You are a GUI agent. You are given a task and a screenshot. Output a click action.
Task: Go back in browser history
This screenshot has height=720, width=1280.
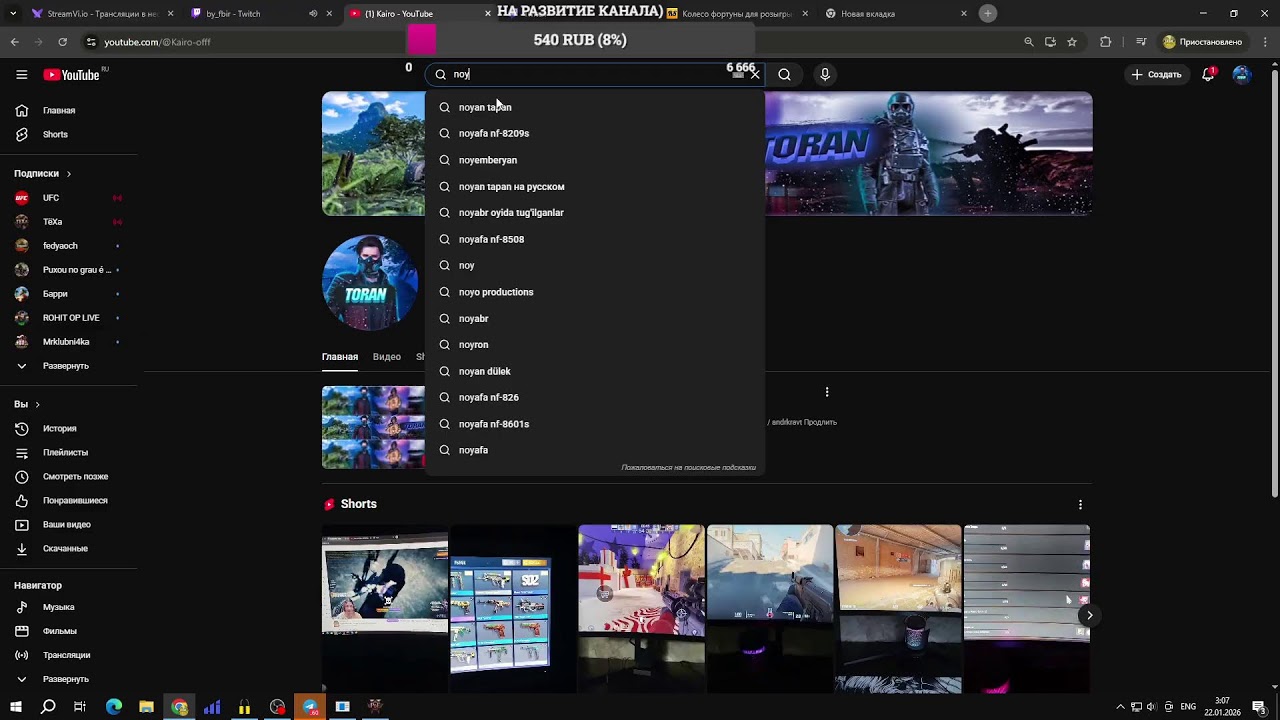pos(14,42)
